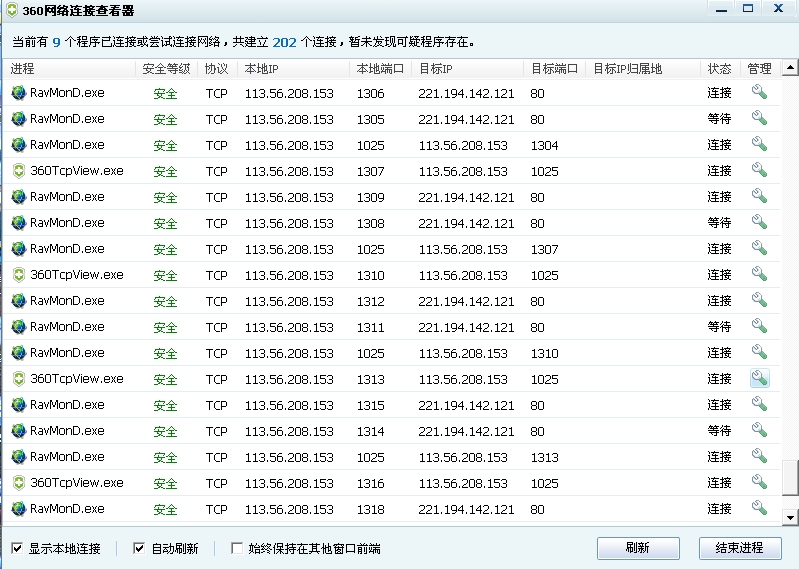Click the 刷新 button

[638, 548]
